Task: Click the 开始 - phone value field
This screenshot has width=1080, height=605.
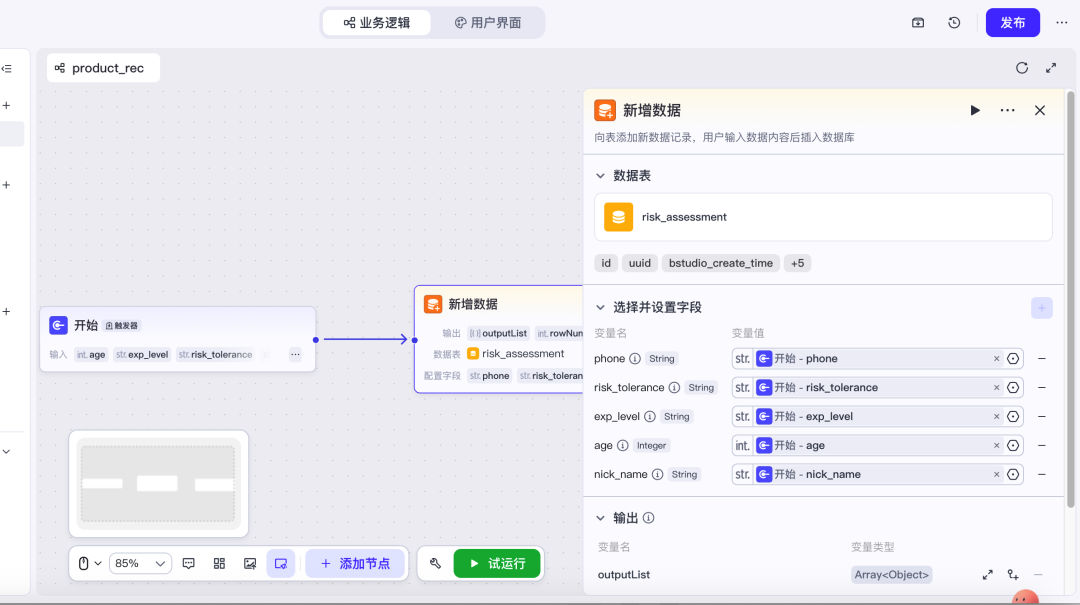Action: pos(877,358)
